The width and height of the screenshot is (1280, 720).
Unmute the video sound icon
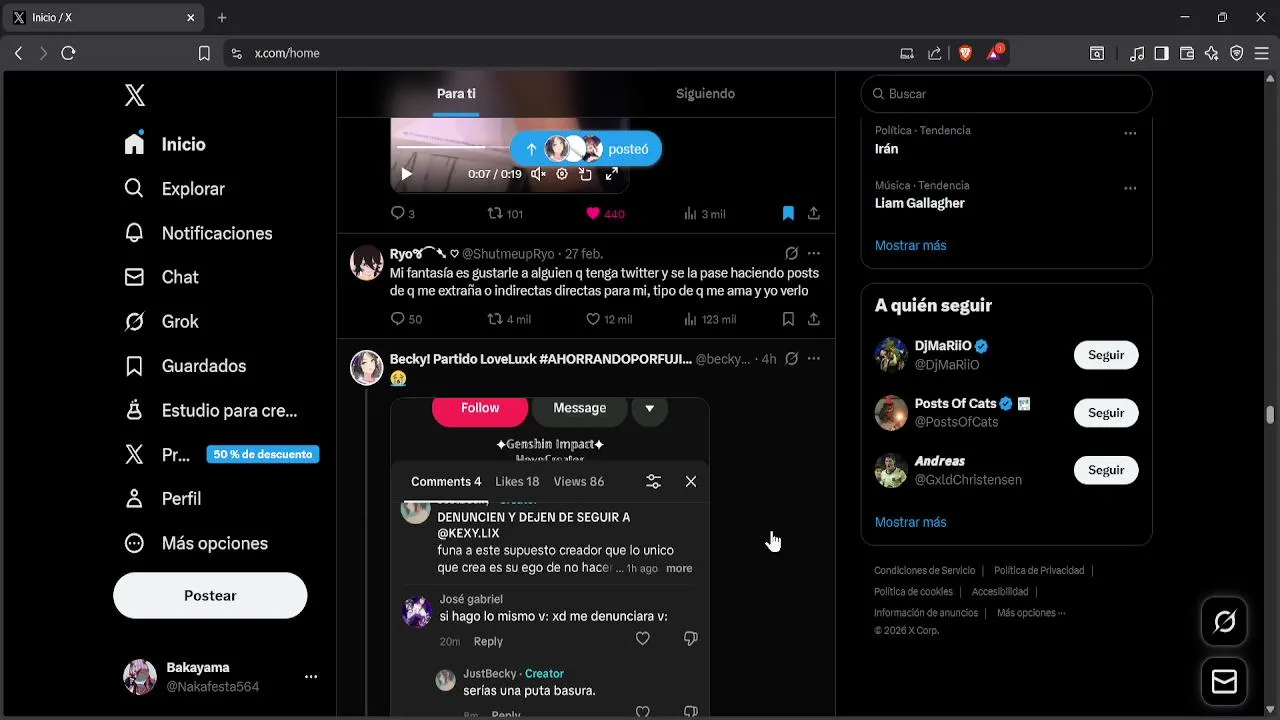coord(538,174)
